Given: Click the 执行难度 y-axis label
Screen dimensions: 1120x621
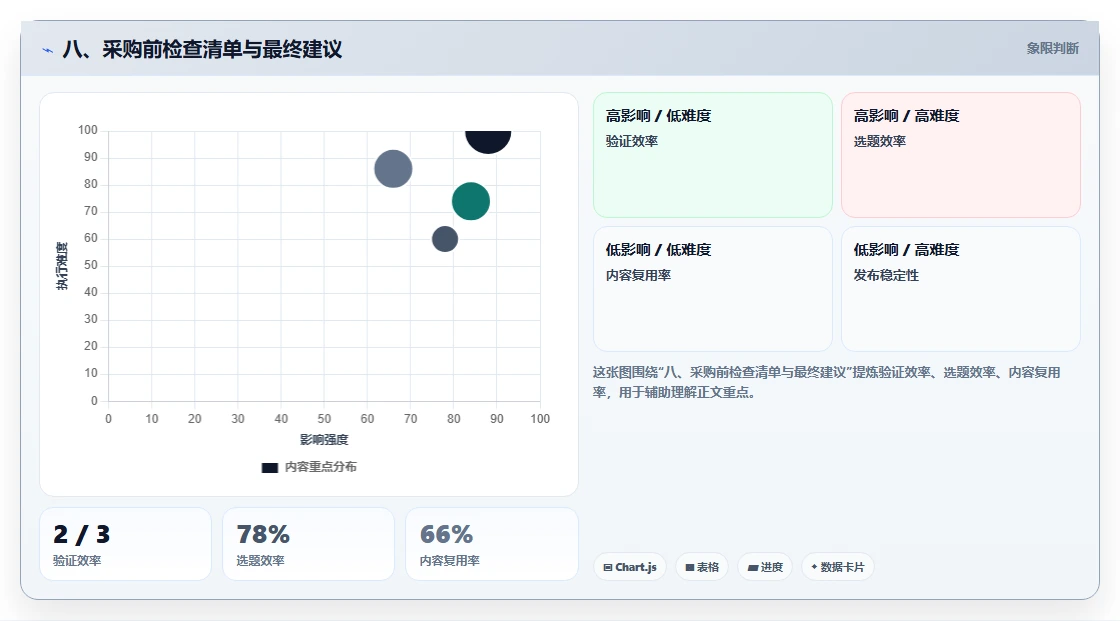Looking at the screenshot, I should [62, 266].
